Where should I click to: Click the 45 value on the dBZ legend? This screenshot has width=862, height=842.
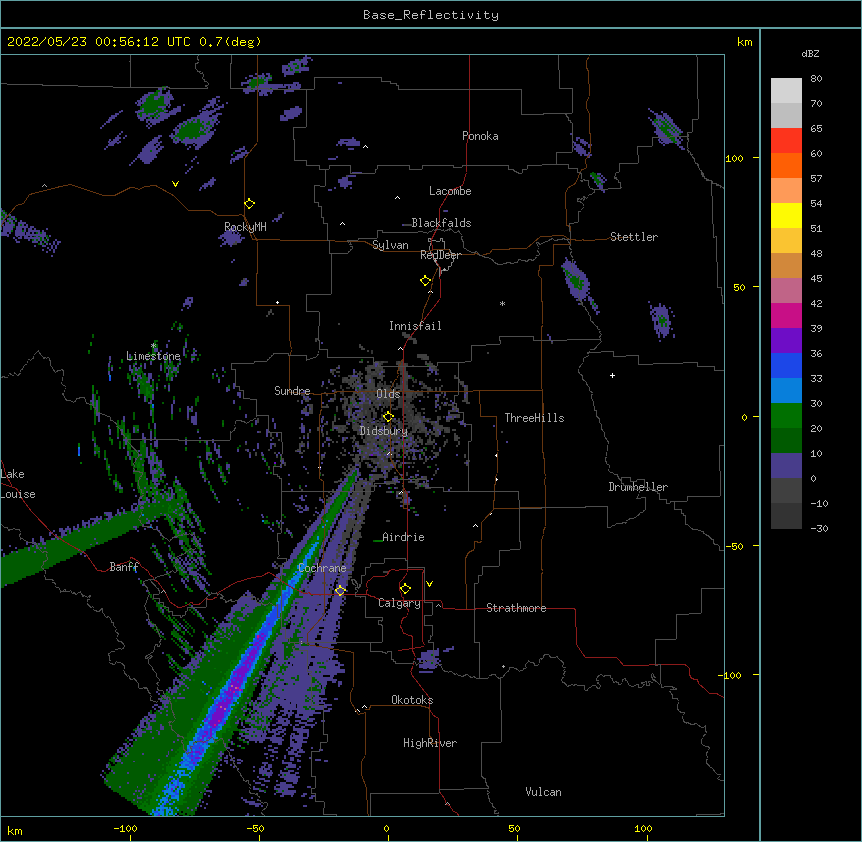click(x=816, y=279)
